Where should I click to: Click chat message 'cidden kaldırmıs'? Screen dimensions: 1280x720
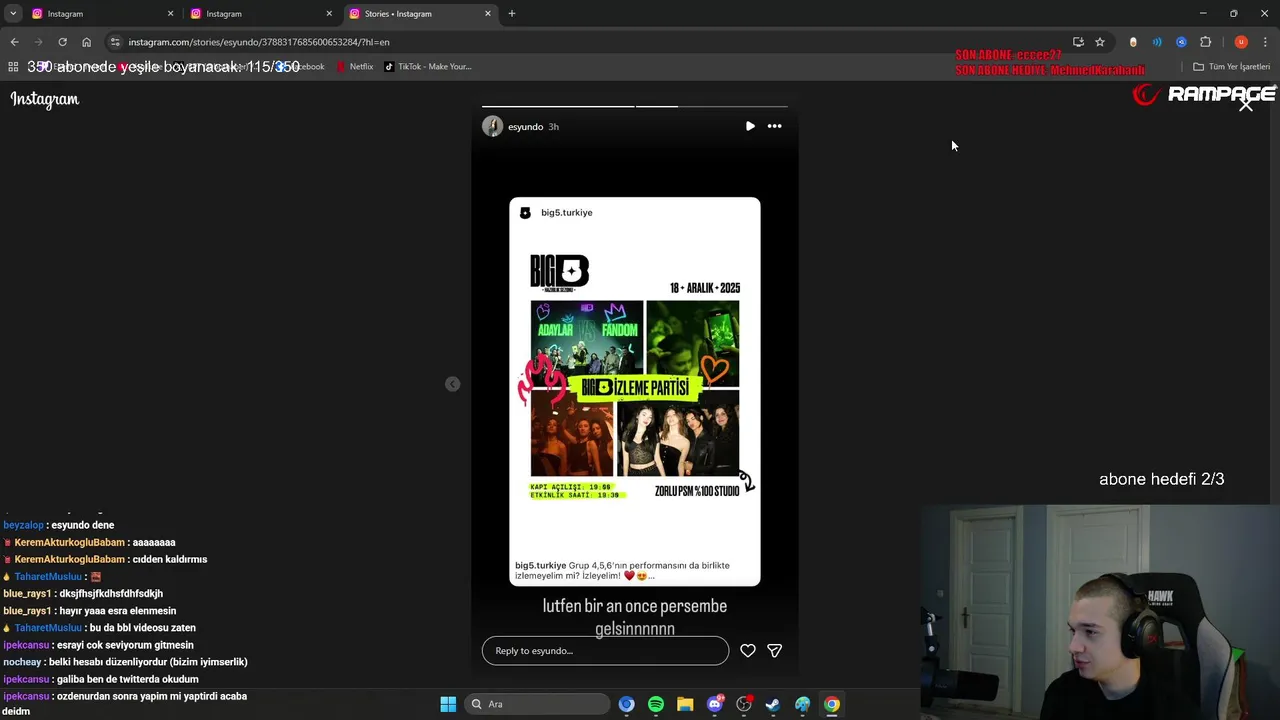click(x=170, y=559)
